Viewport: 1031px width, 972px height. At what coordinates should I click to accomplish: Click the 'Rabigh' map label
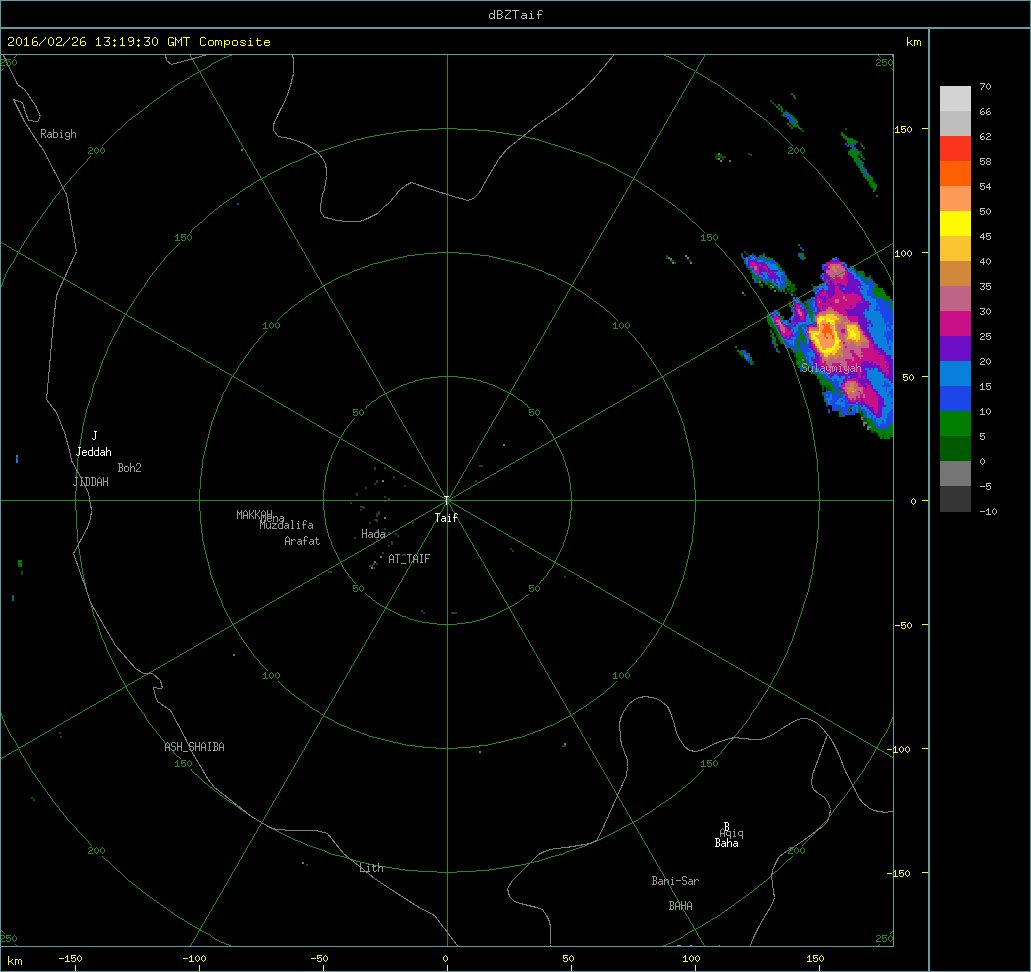click(58, 134)
